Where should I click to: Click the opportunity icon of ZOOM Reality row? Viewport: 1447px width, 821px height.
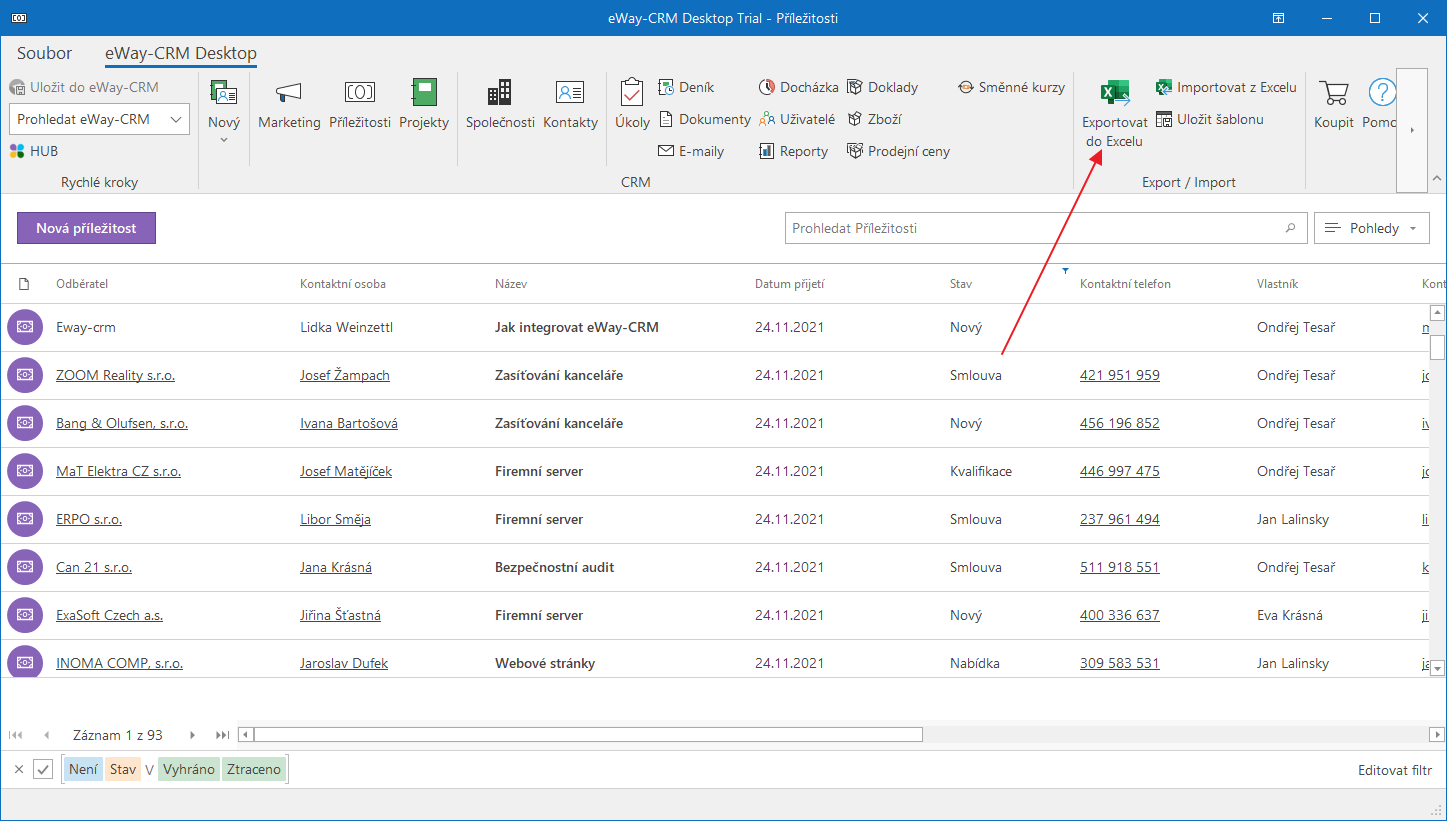25,375
